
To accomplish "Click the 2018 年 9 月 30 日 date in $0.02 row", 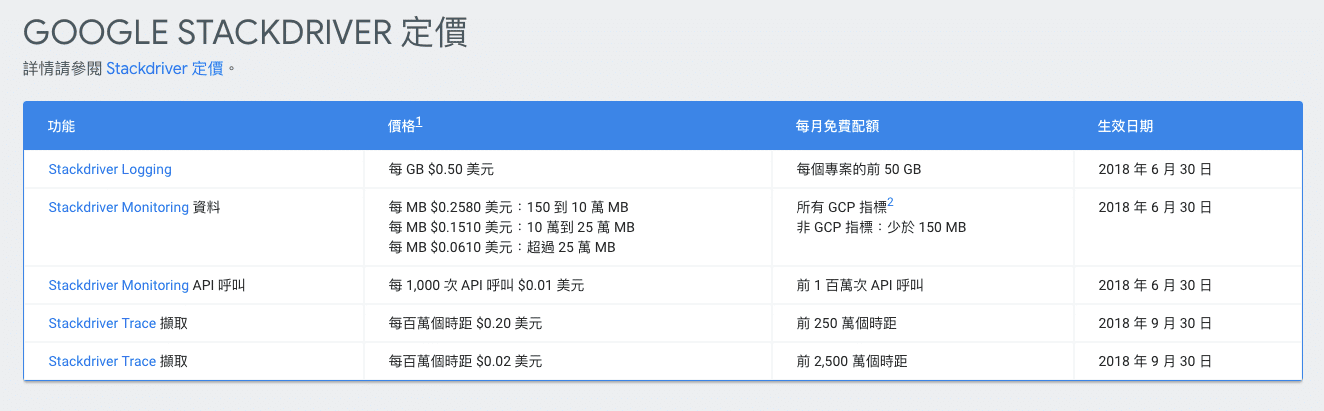I will coord(1155,361).
